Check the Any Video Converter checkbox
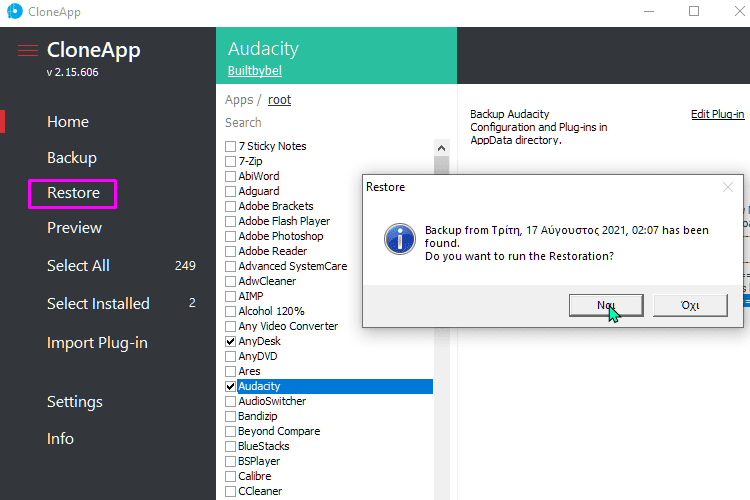This screenshot has height=500, width=750. [x=231, y=326]
